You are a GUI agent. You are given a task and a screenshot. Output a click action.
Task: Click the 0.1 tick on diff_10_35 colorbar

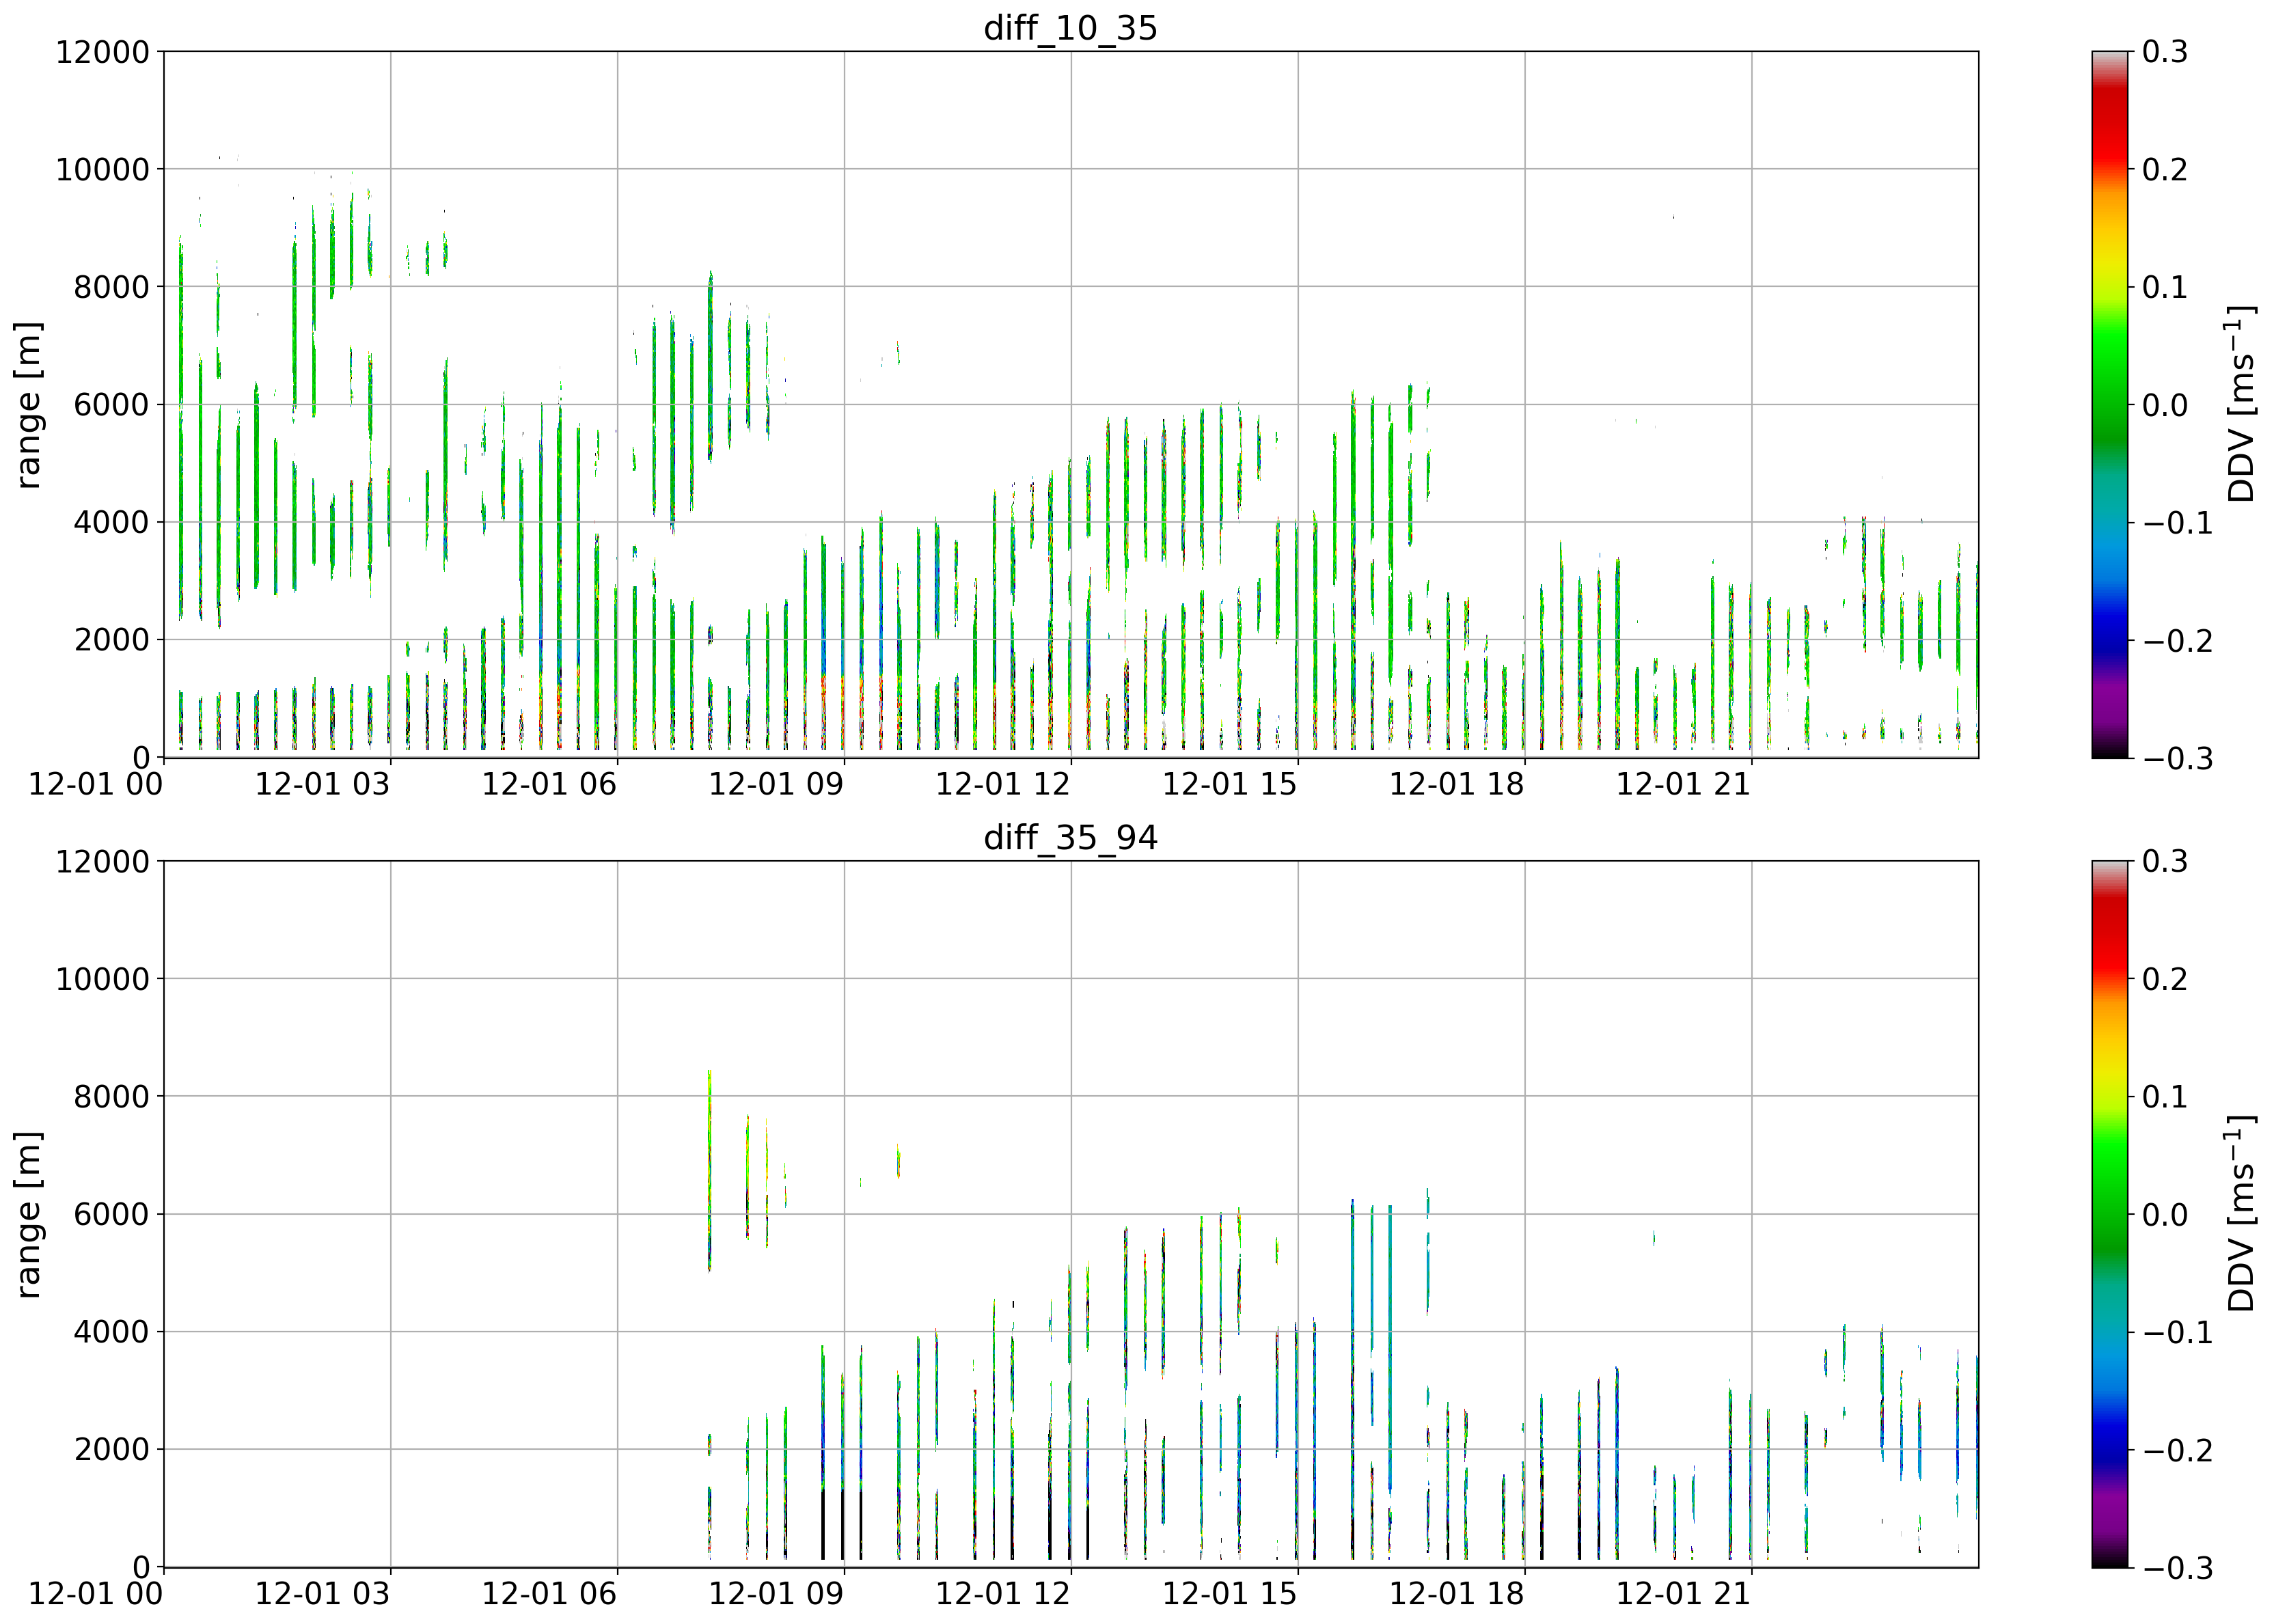click(2165, 287)
